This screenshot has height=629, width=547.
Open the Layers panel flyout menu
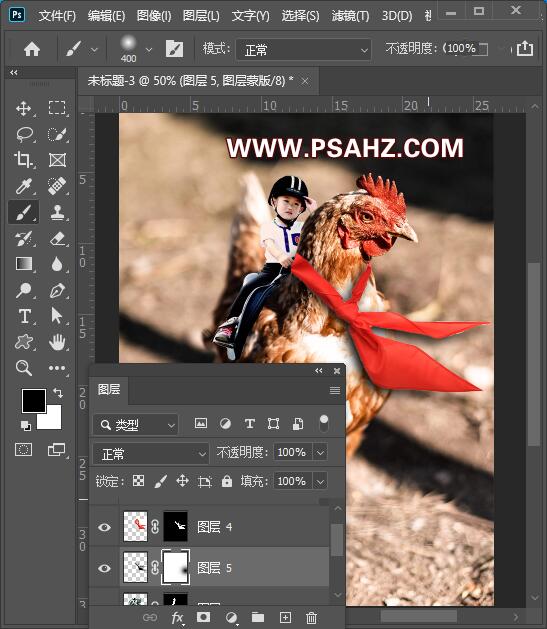tap(335, 390)
